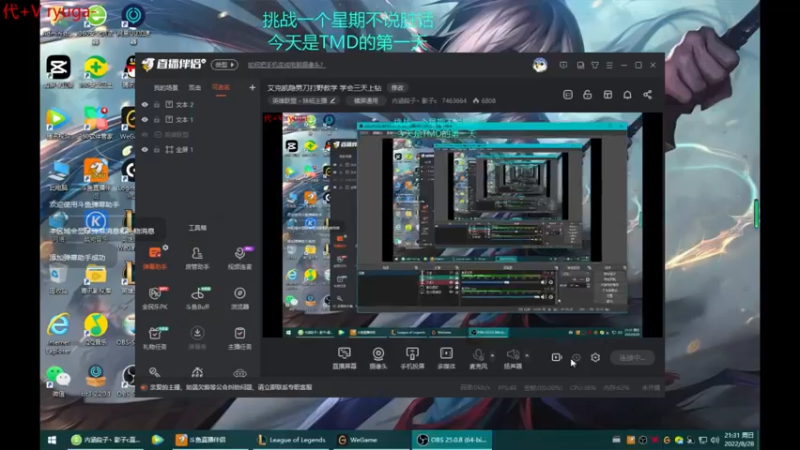Select the orange active scene tab

(x=221, y=88)
